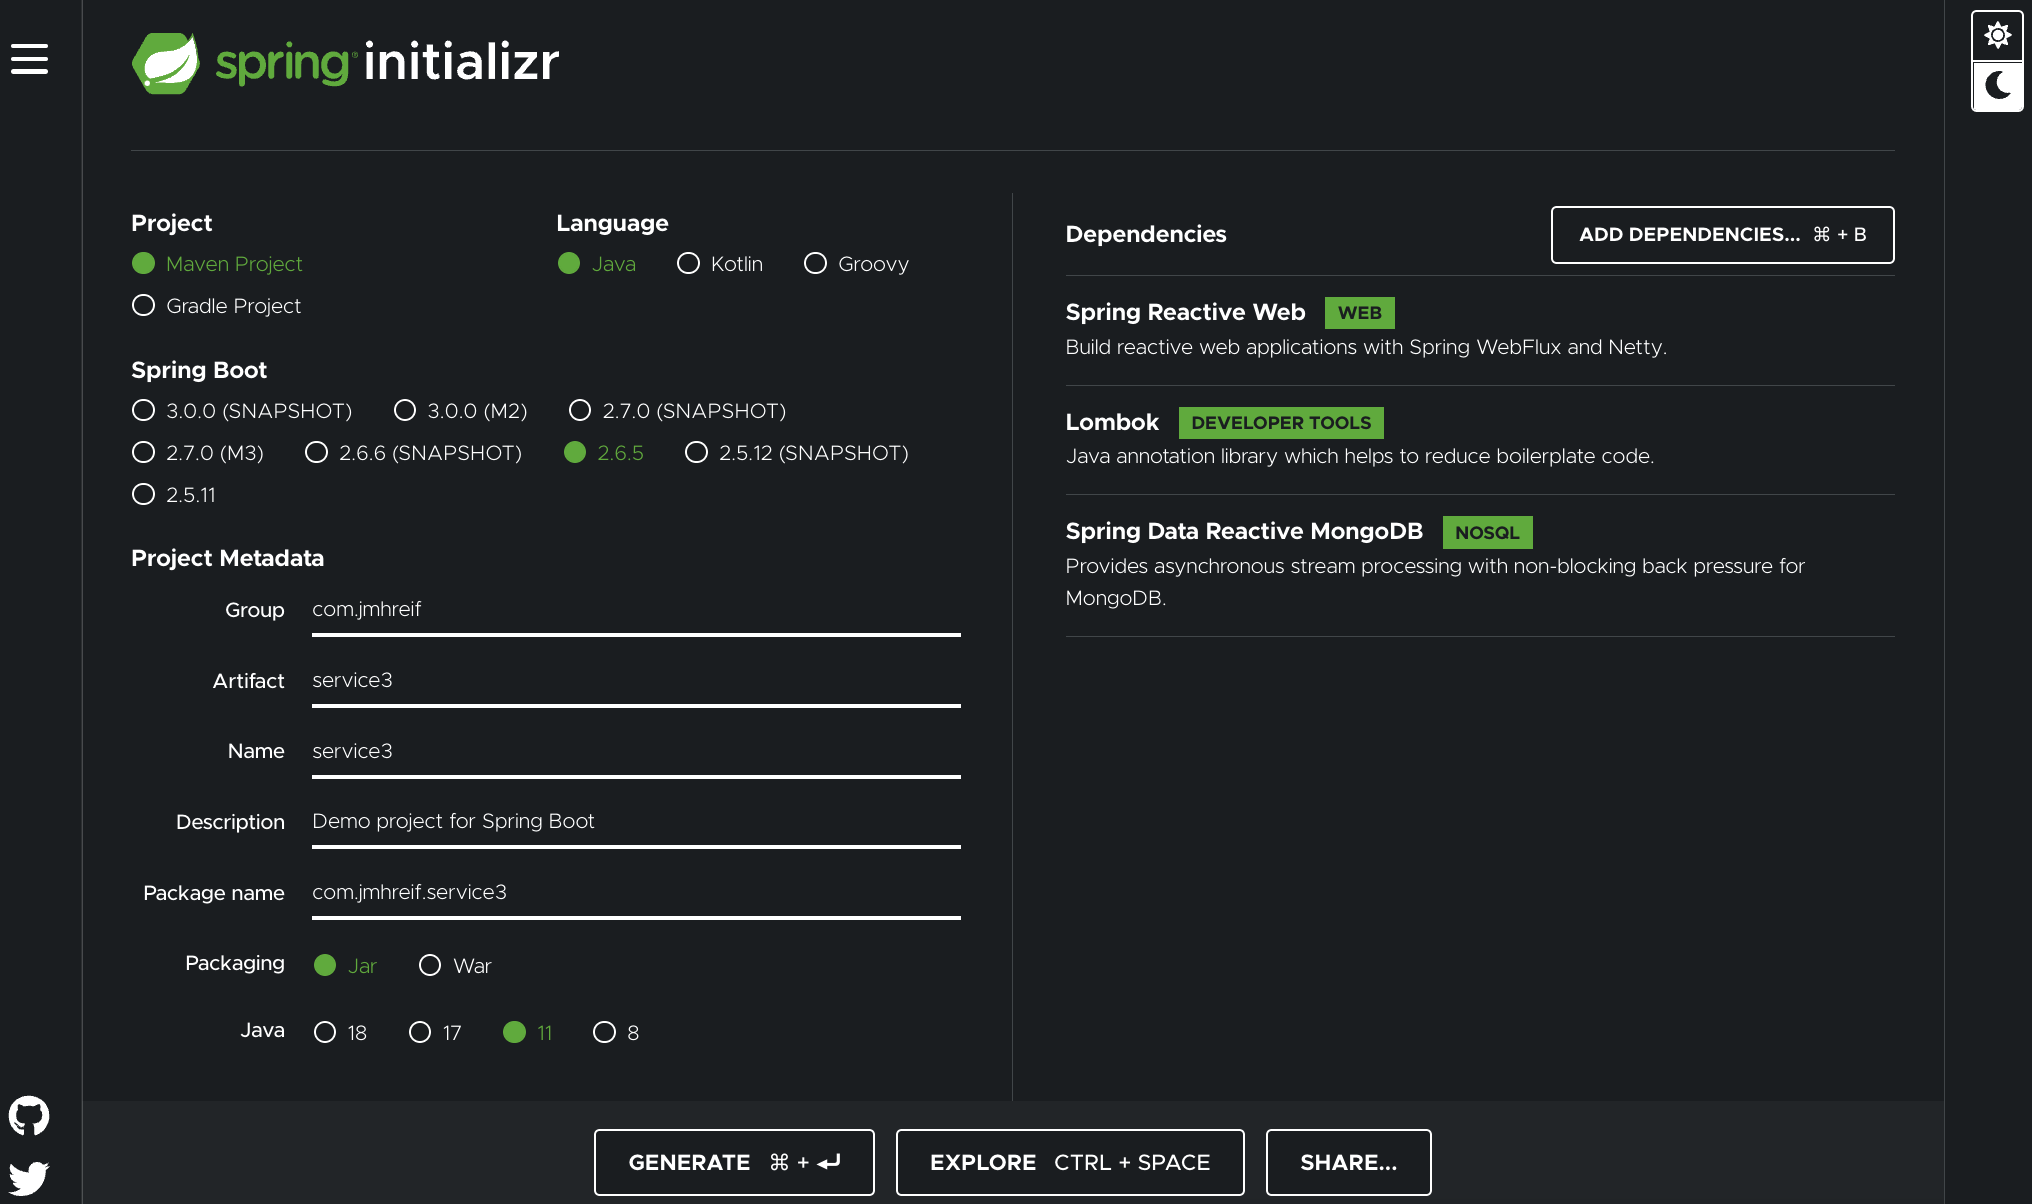Edit the Description field
This screenshot has height=1204, width=2032.
point(636,822)
